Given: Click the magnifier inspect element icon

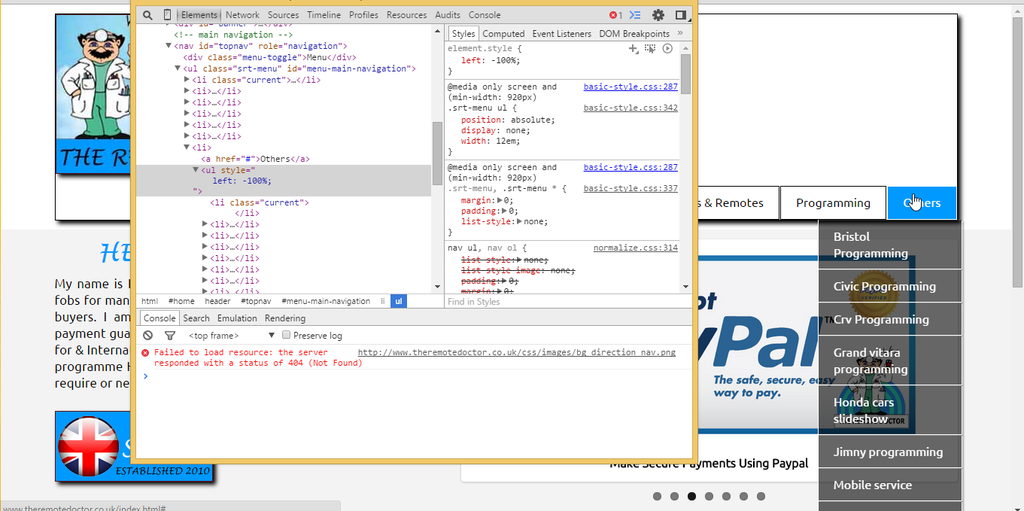Looking at the screenshot, I should (147, 15).
